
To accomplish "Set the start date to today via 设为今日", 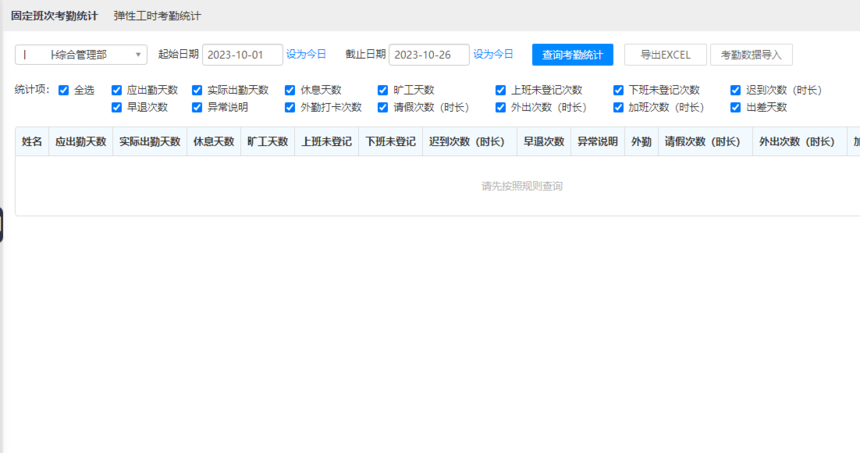I will tap(306, 54).
